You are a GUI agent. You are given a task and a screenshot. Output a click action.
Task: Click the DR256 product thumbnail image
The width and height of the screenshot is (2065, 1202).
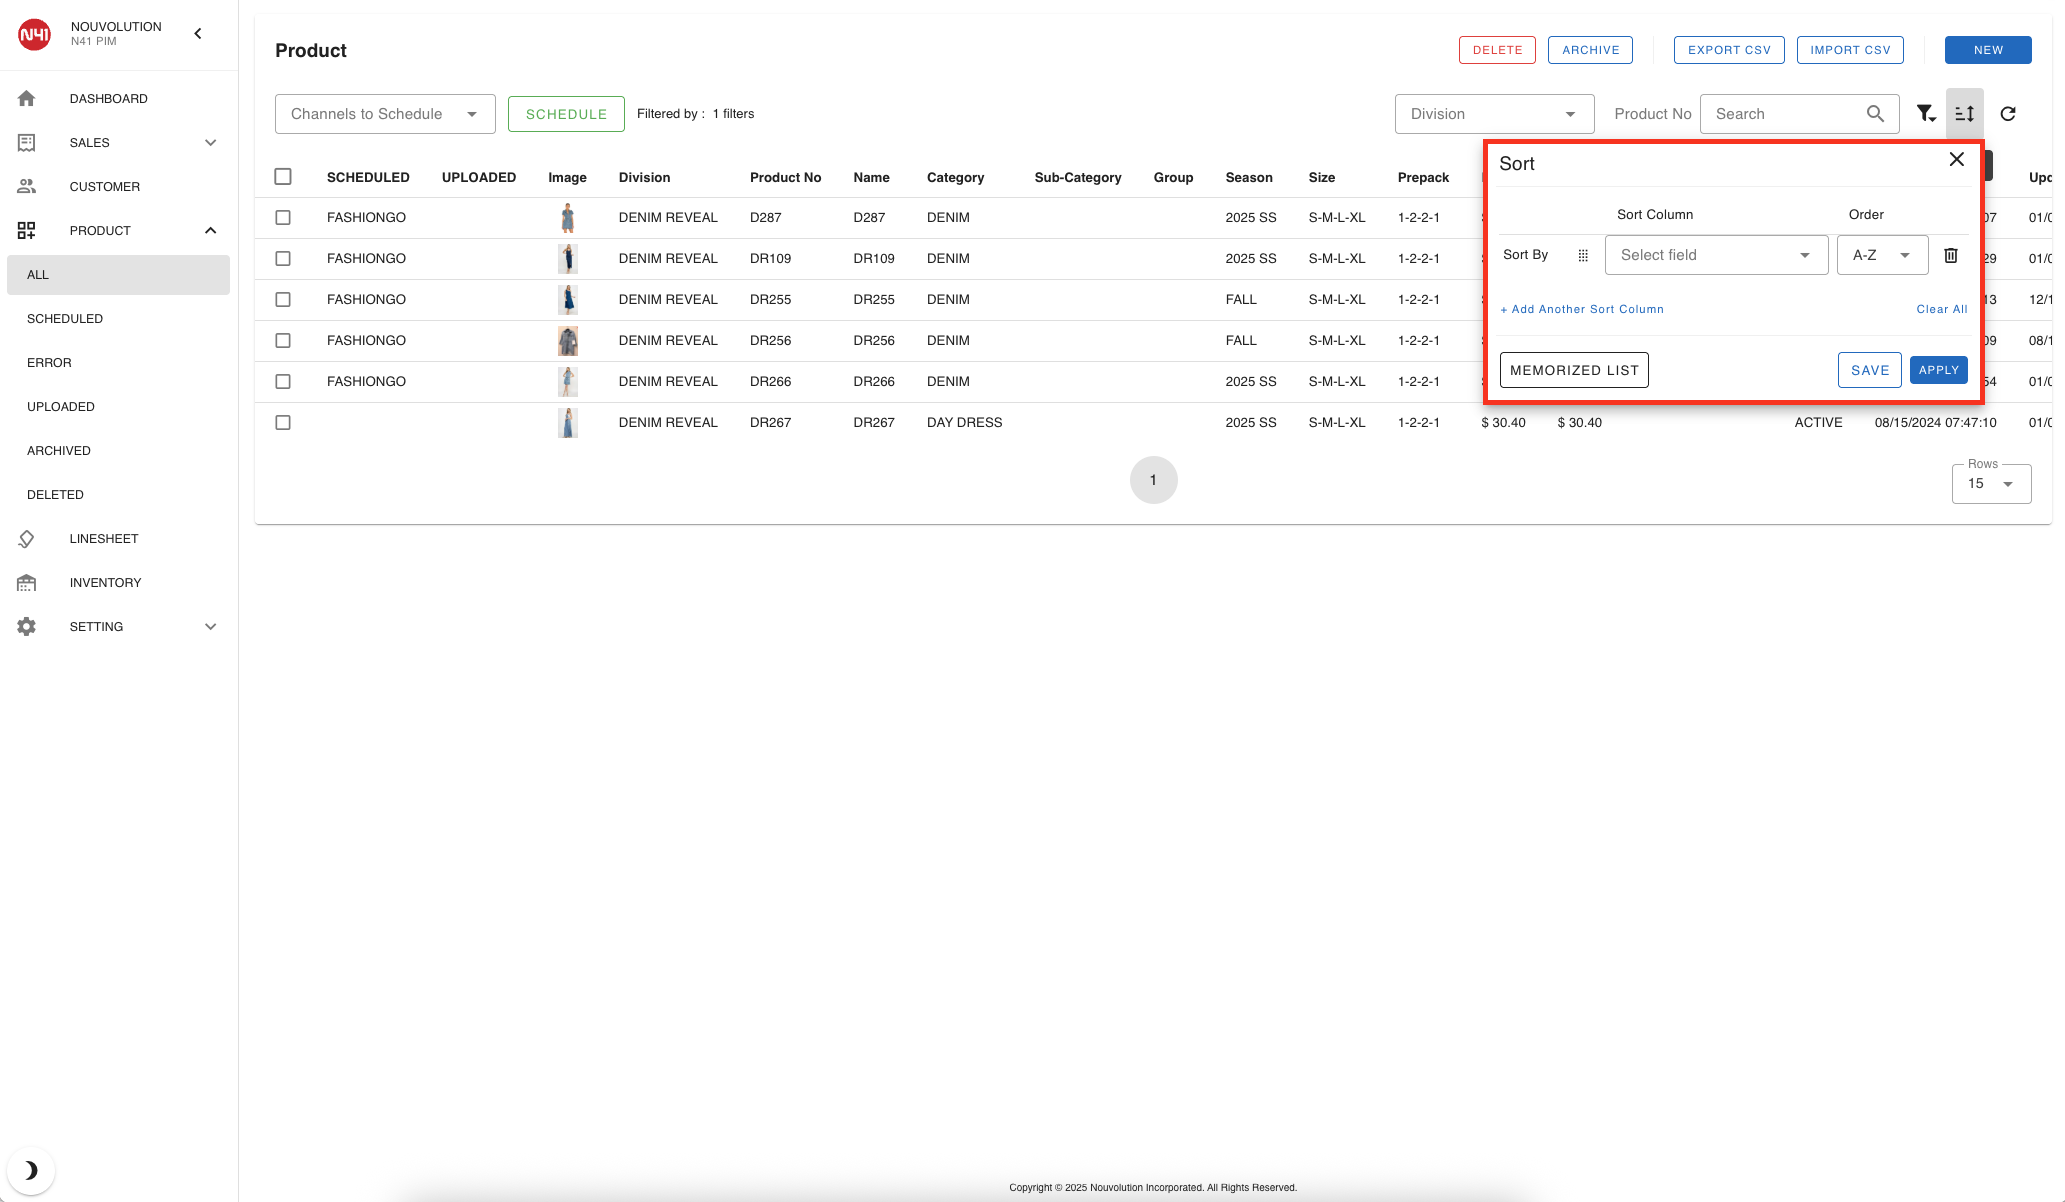click(x=568, y=341)
